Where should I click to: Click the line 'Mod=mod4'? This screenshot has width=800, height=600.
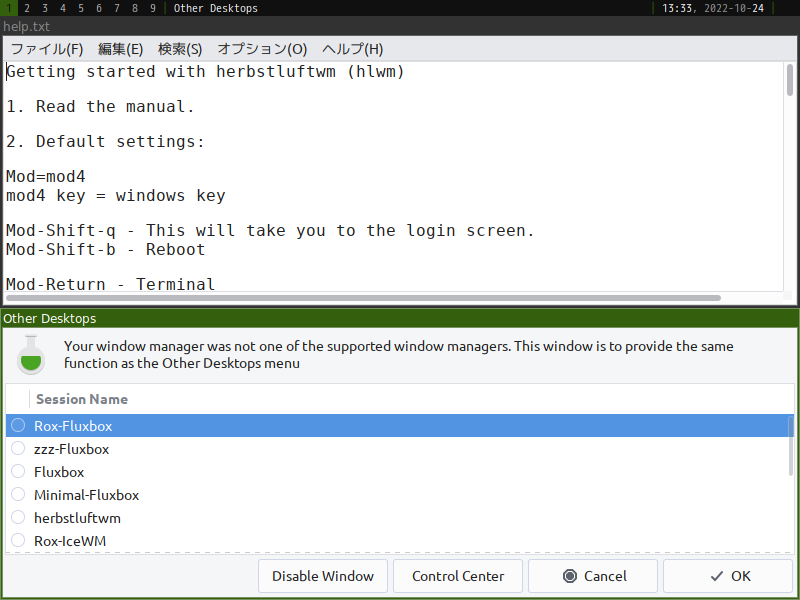tap(46, 177)
